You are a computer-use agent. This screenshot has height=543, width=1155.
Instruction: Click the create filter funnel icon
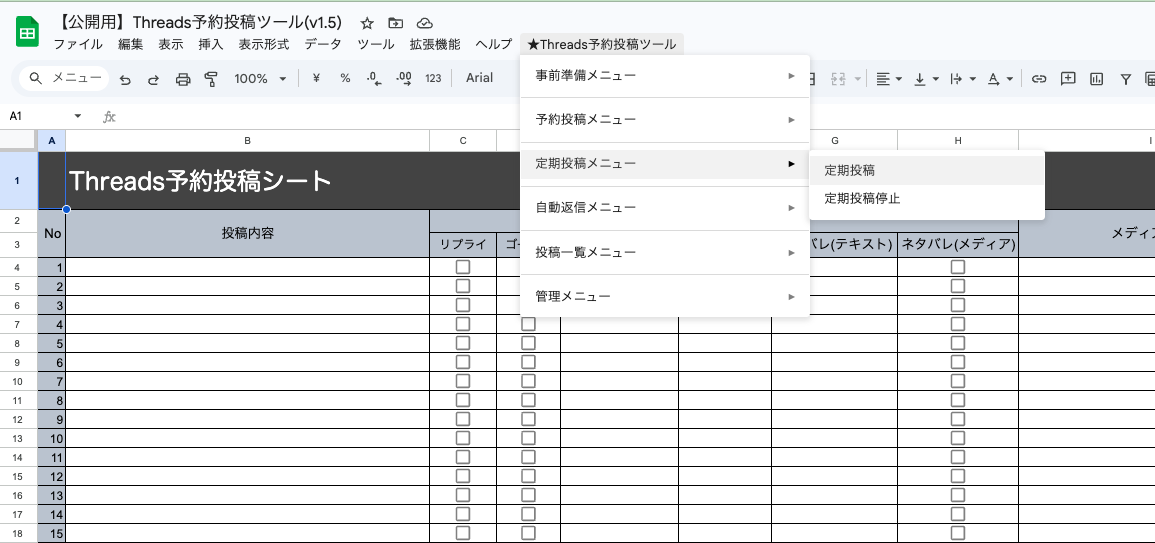coord(1126,79)
